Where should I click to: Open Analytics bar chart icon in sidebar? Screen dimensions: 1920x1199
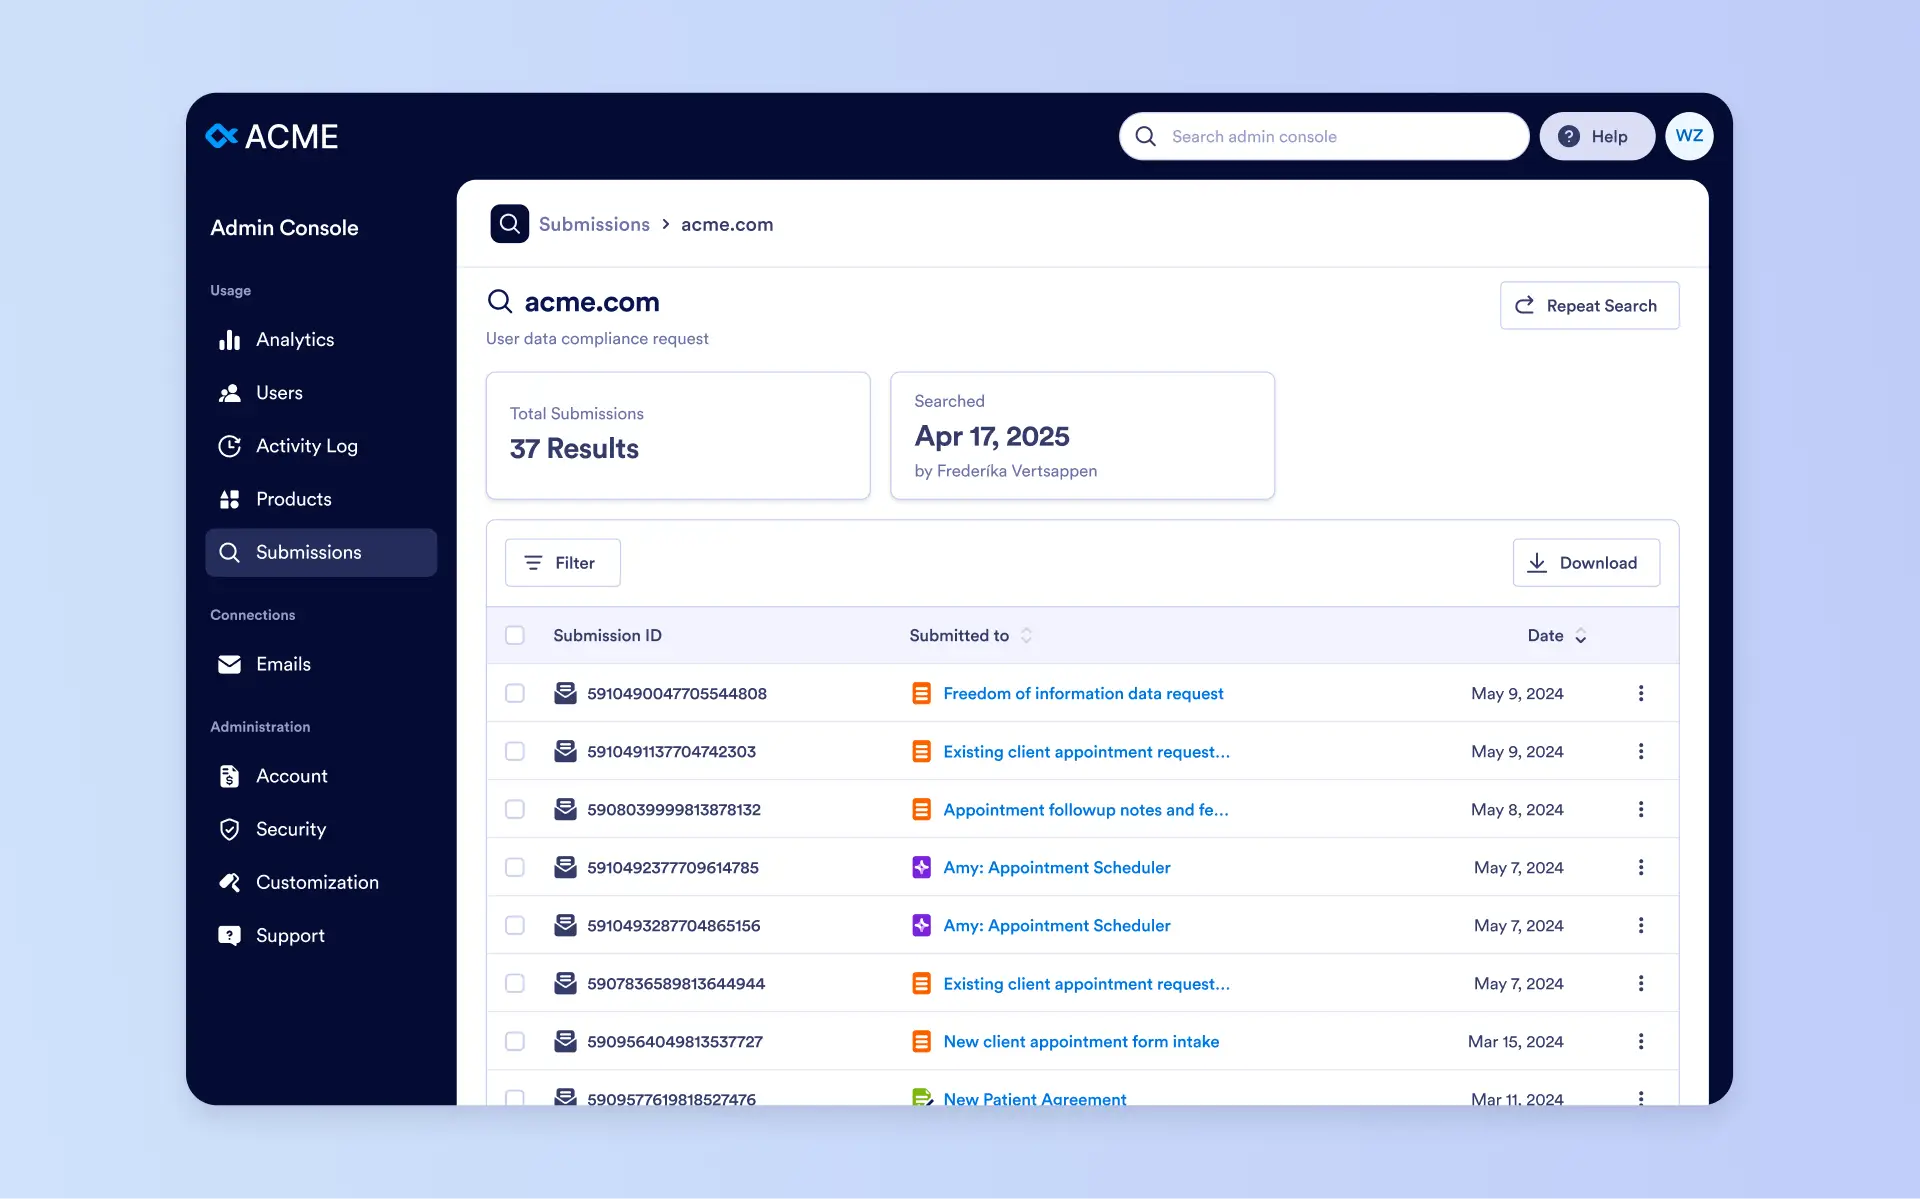pos(229,340)
